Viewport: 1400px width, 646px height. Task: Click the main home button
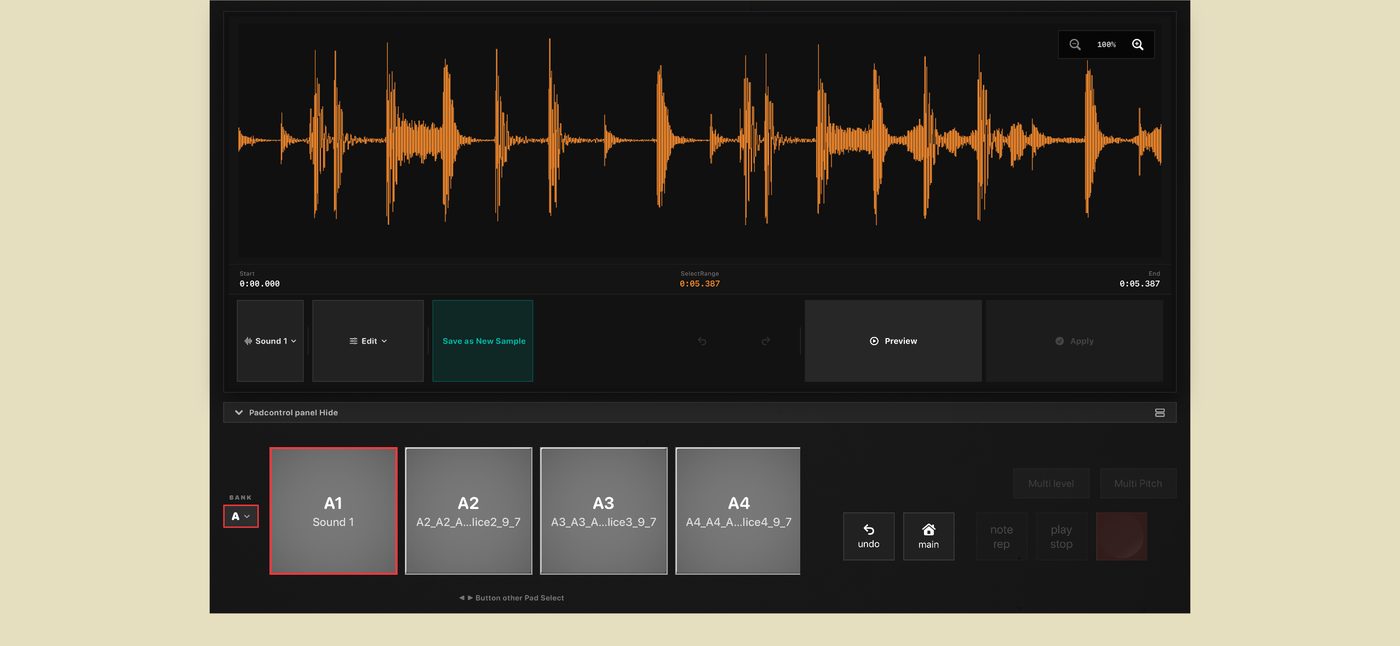pos(929,536)
